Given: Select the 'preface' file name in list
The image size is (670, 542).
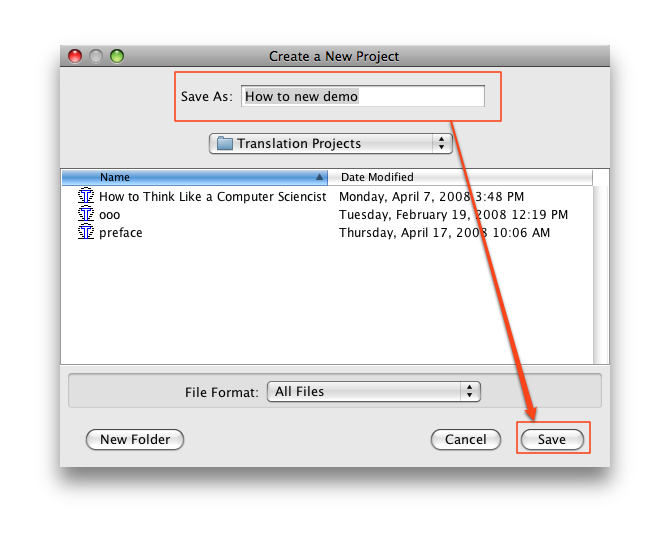Looking at the screenshot, I should [x=121, y=233].
